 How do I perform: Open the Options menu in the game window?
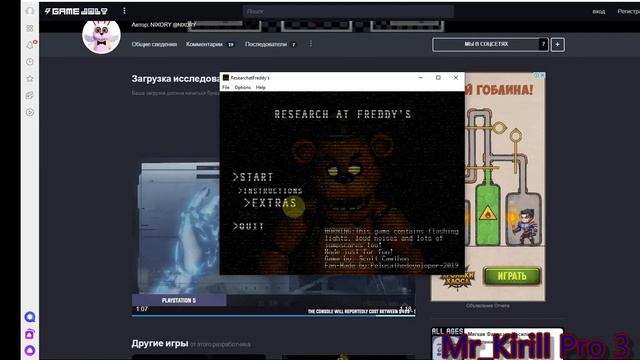[242, 87]
